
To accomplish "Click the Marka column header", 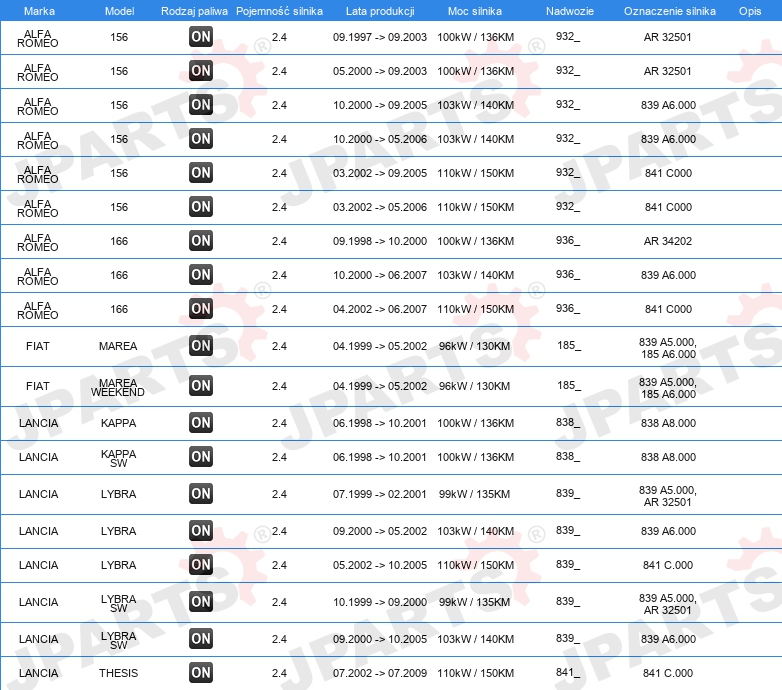I will (x=39, y=11).
